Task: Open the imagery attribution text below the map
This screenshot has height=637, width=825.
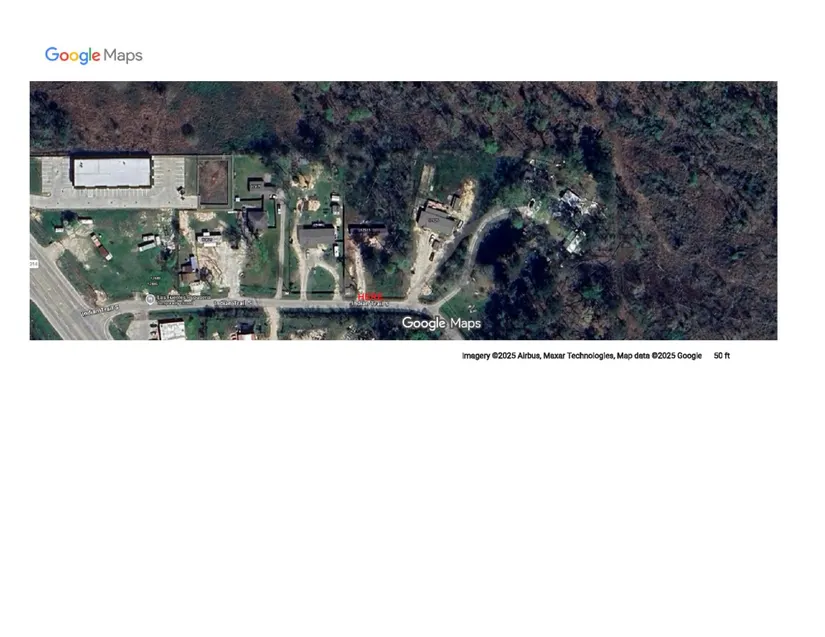Action: (x=581, y=356)
